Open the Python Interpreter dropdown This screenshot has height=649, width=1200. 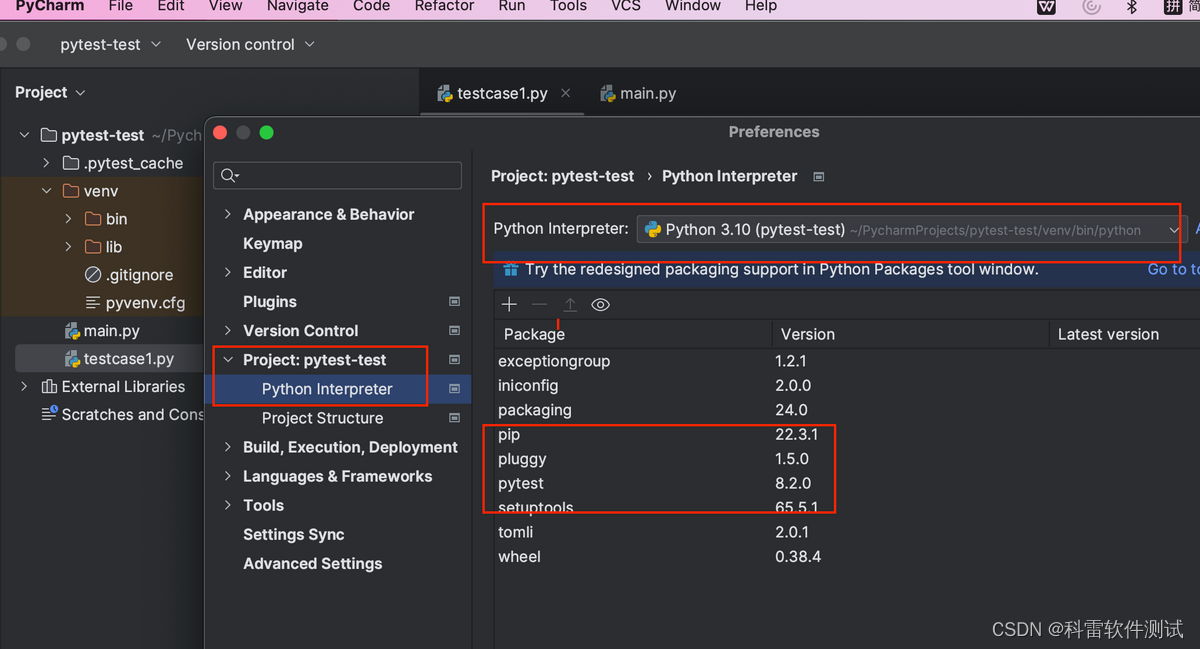tap(912, 229)
